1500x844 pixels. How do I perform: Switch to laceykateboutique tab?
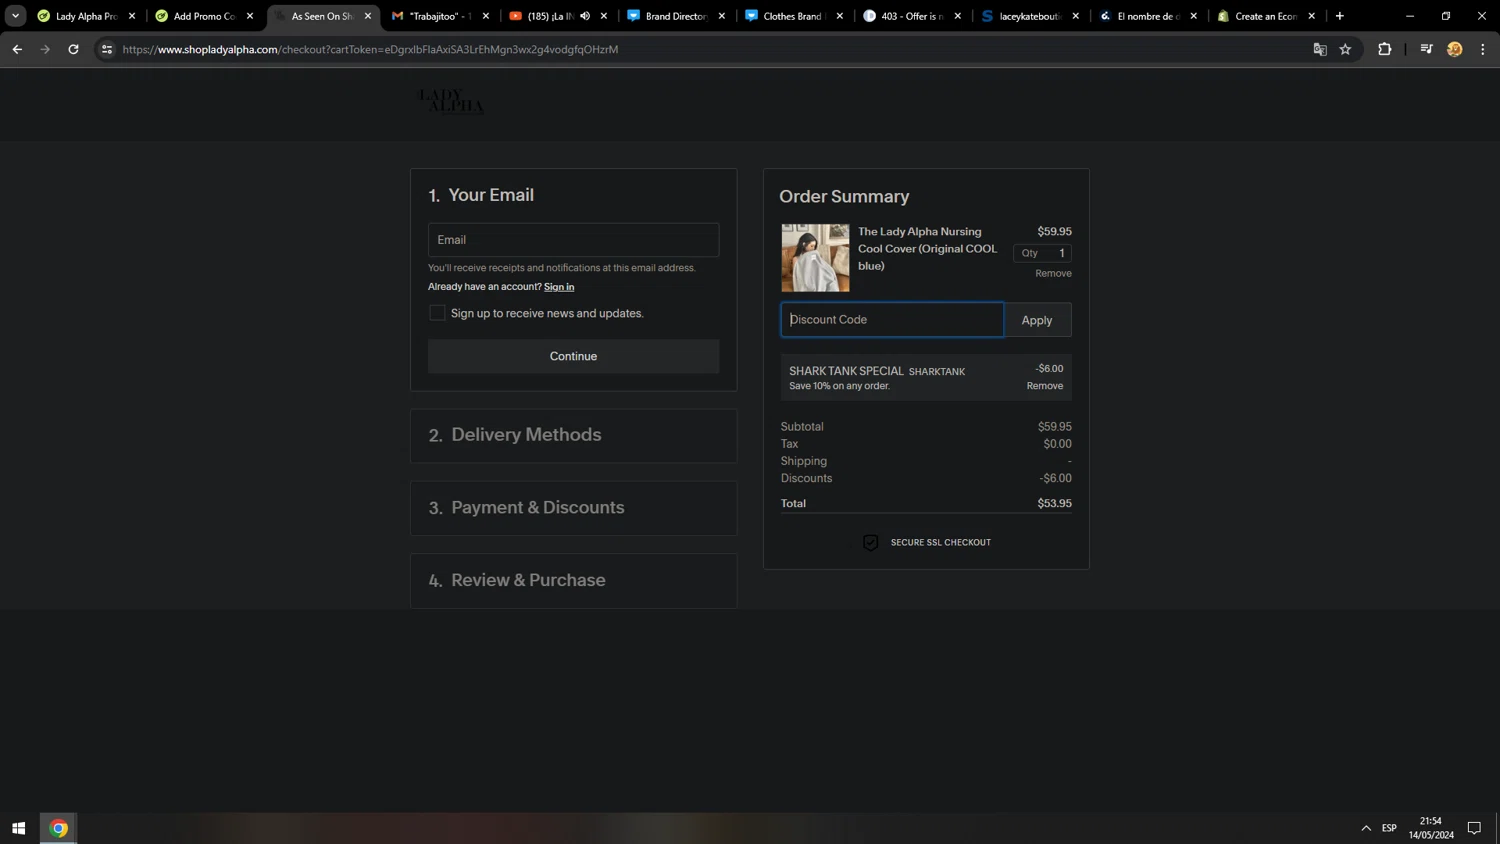[1029, 16]
